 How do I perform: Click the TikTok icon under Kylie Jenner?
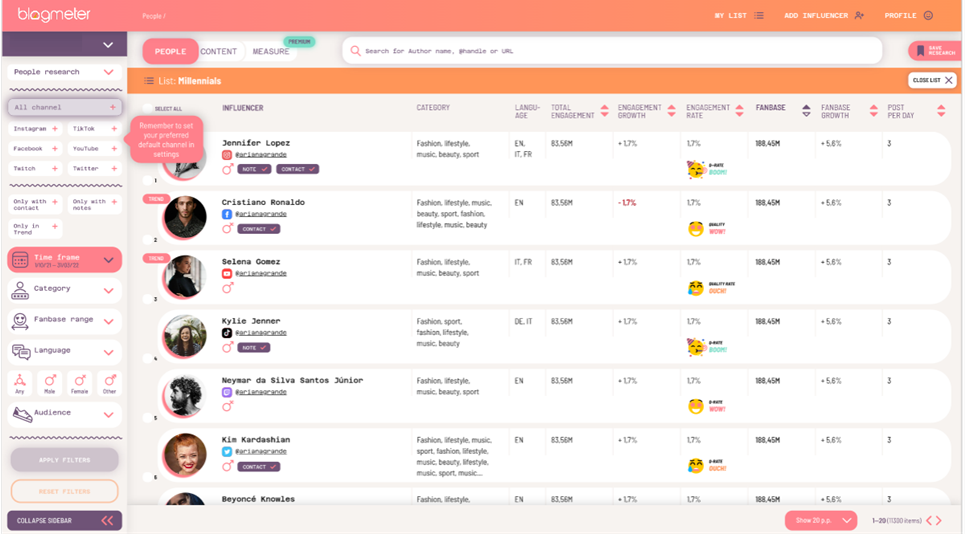226,333
